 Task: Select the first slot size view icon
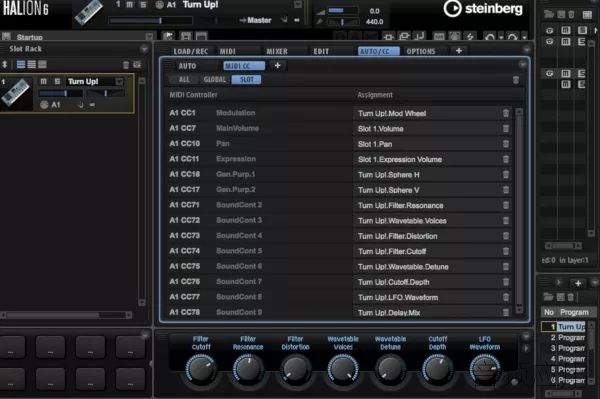pos(21,65)
